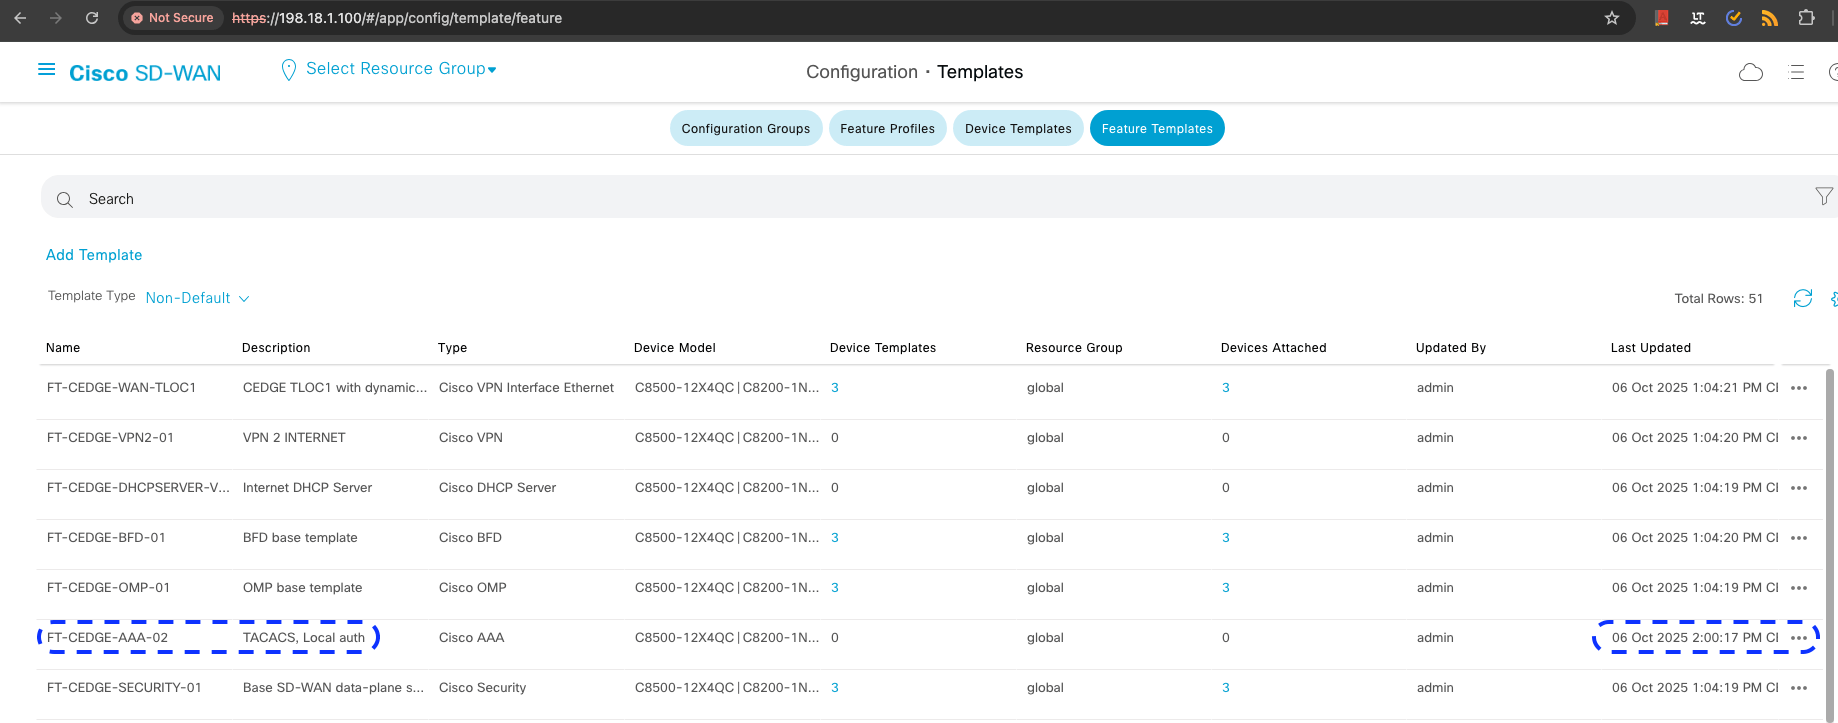Open devices attached count for FT-CEDGE-OMP-01
1838x723 pixels.
click(1226, 588)
